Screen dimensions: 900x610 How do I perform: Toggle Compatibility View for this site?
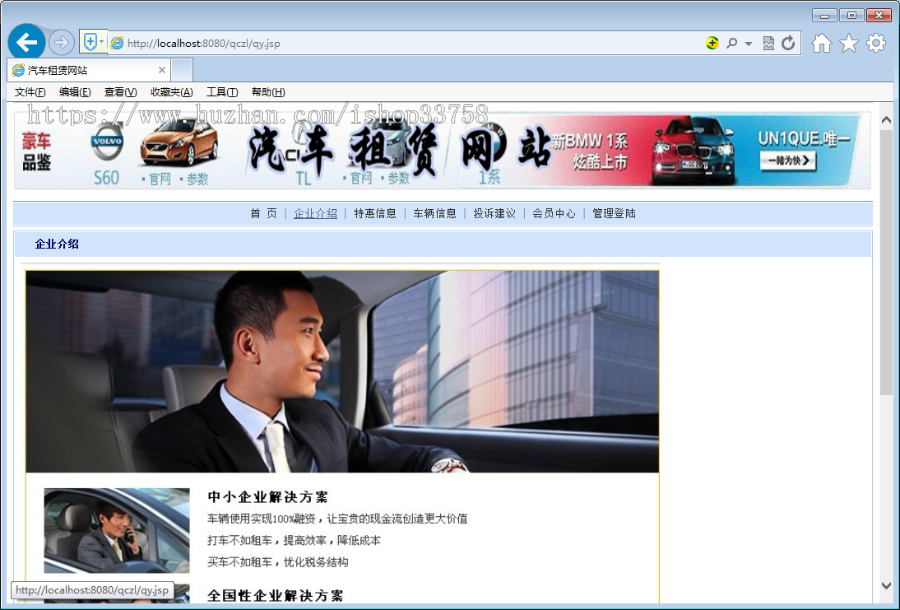pos(768,43)
